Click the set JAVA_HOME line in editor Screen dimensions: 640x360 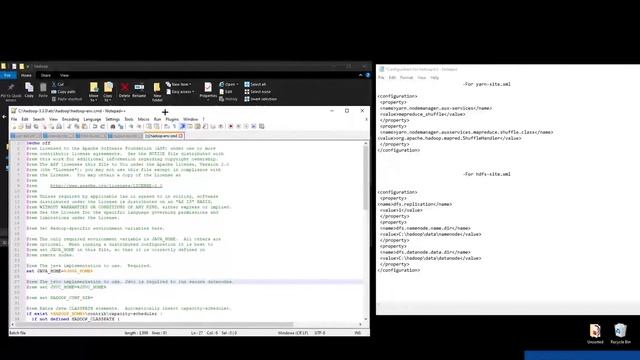pyautogui.click(x=60, y=271)
